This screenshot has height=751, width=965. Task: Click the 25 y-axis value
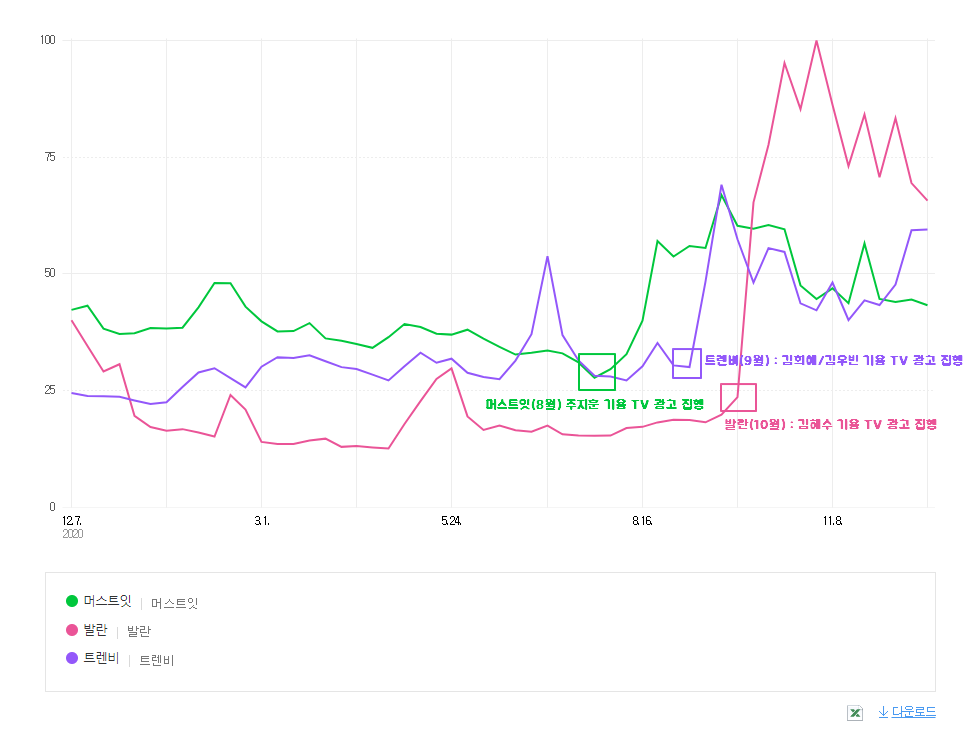click(50, 390)
